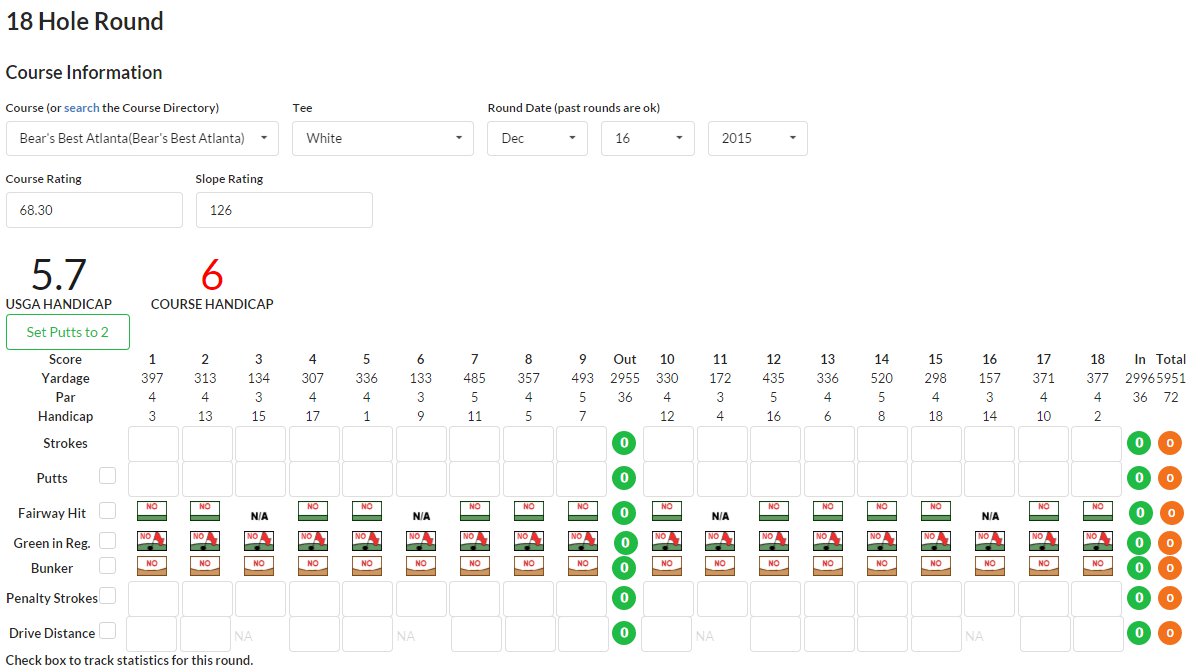Enable the Putts tracking checkbox
This screenshot has height=672, width=1200.
107,477
